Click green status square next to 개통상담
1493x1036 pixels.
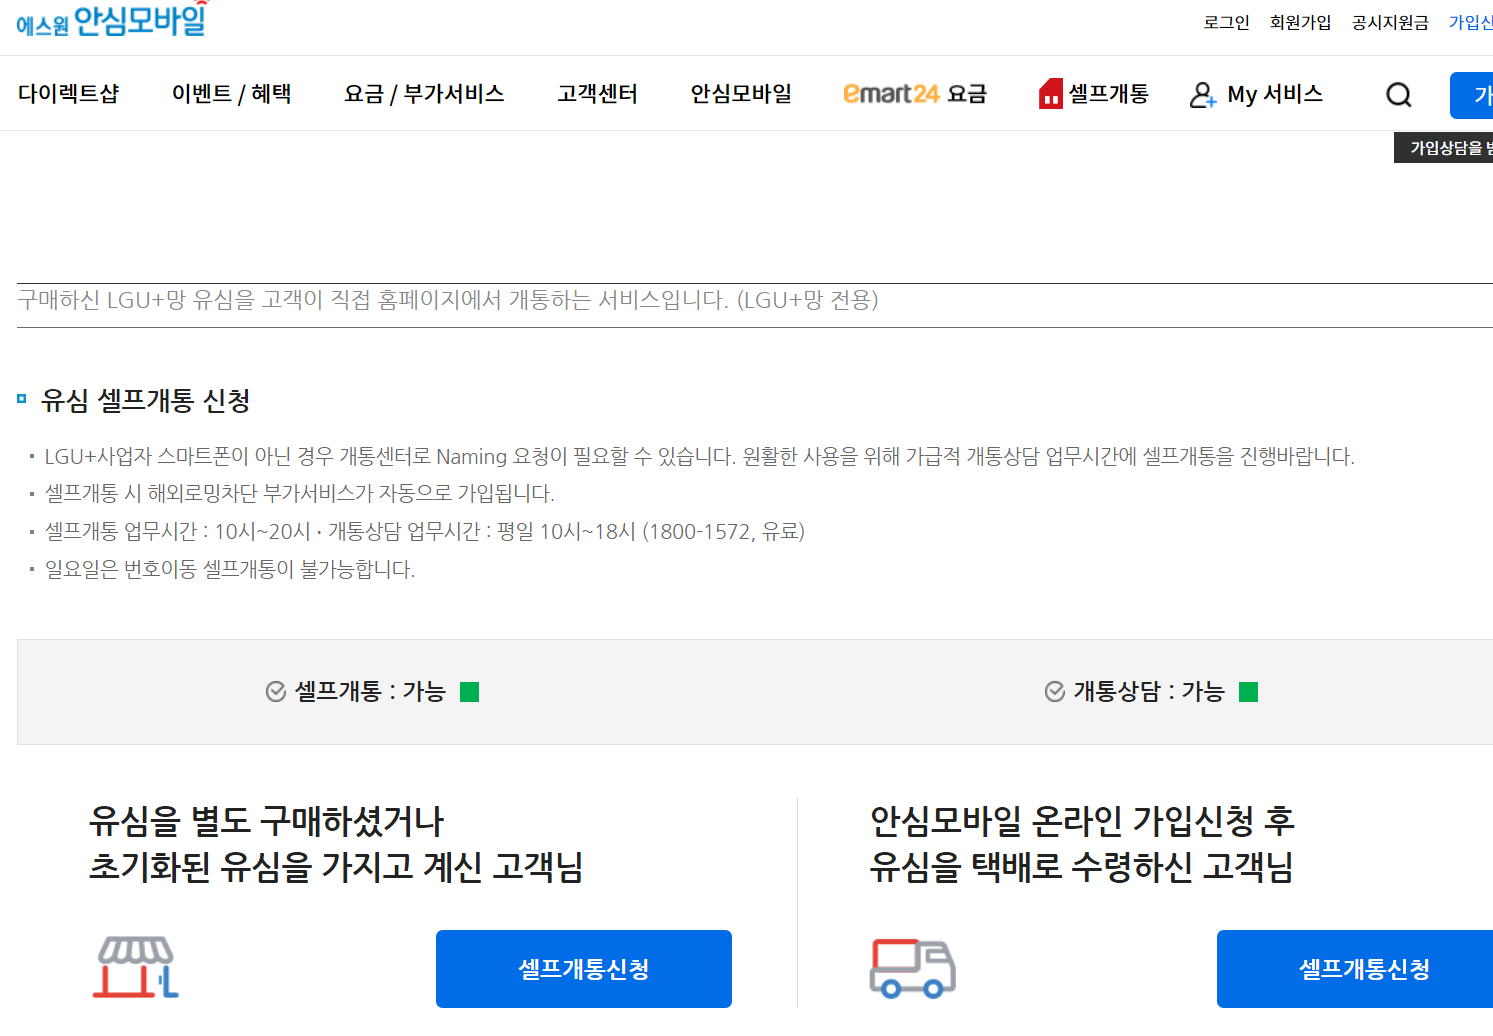pyautogui.click(x=1248, y=692)
